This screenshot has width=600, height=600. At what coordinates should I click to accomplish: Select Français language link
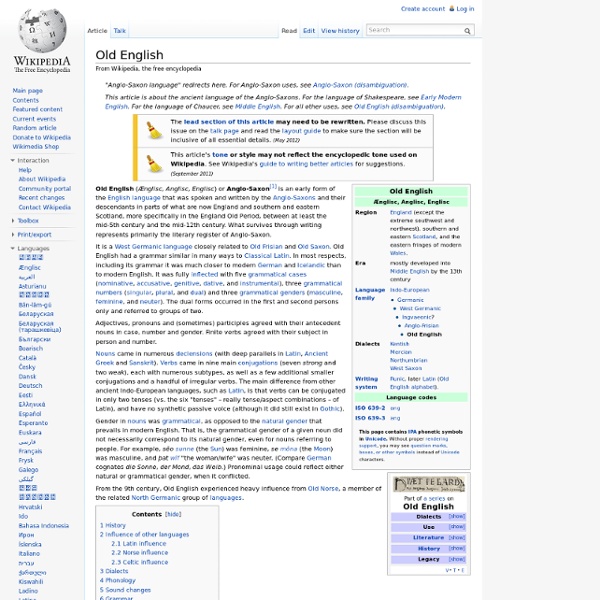click(x=30, y=451)
